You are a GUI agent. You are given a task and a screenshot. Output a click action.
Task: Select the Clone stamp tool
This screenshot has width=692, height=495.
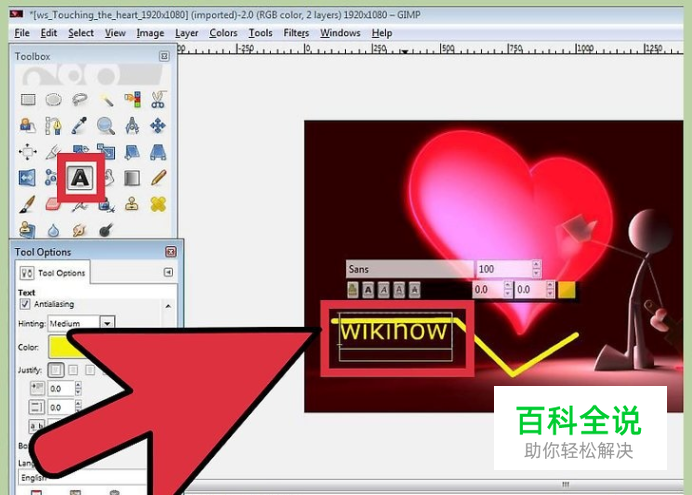point(132,204)
